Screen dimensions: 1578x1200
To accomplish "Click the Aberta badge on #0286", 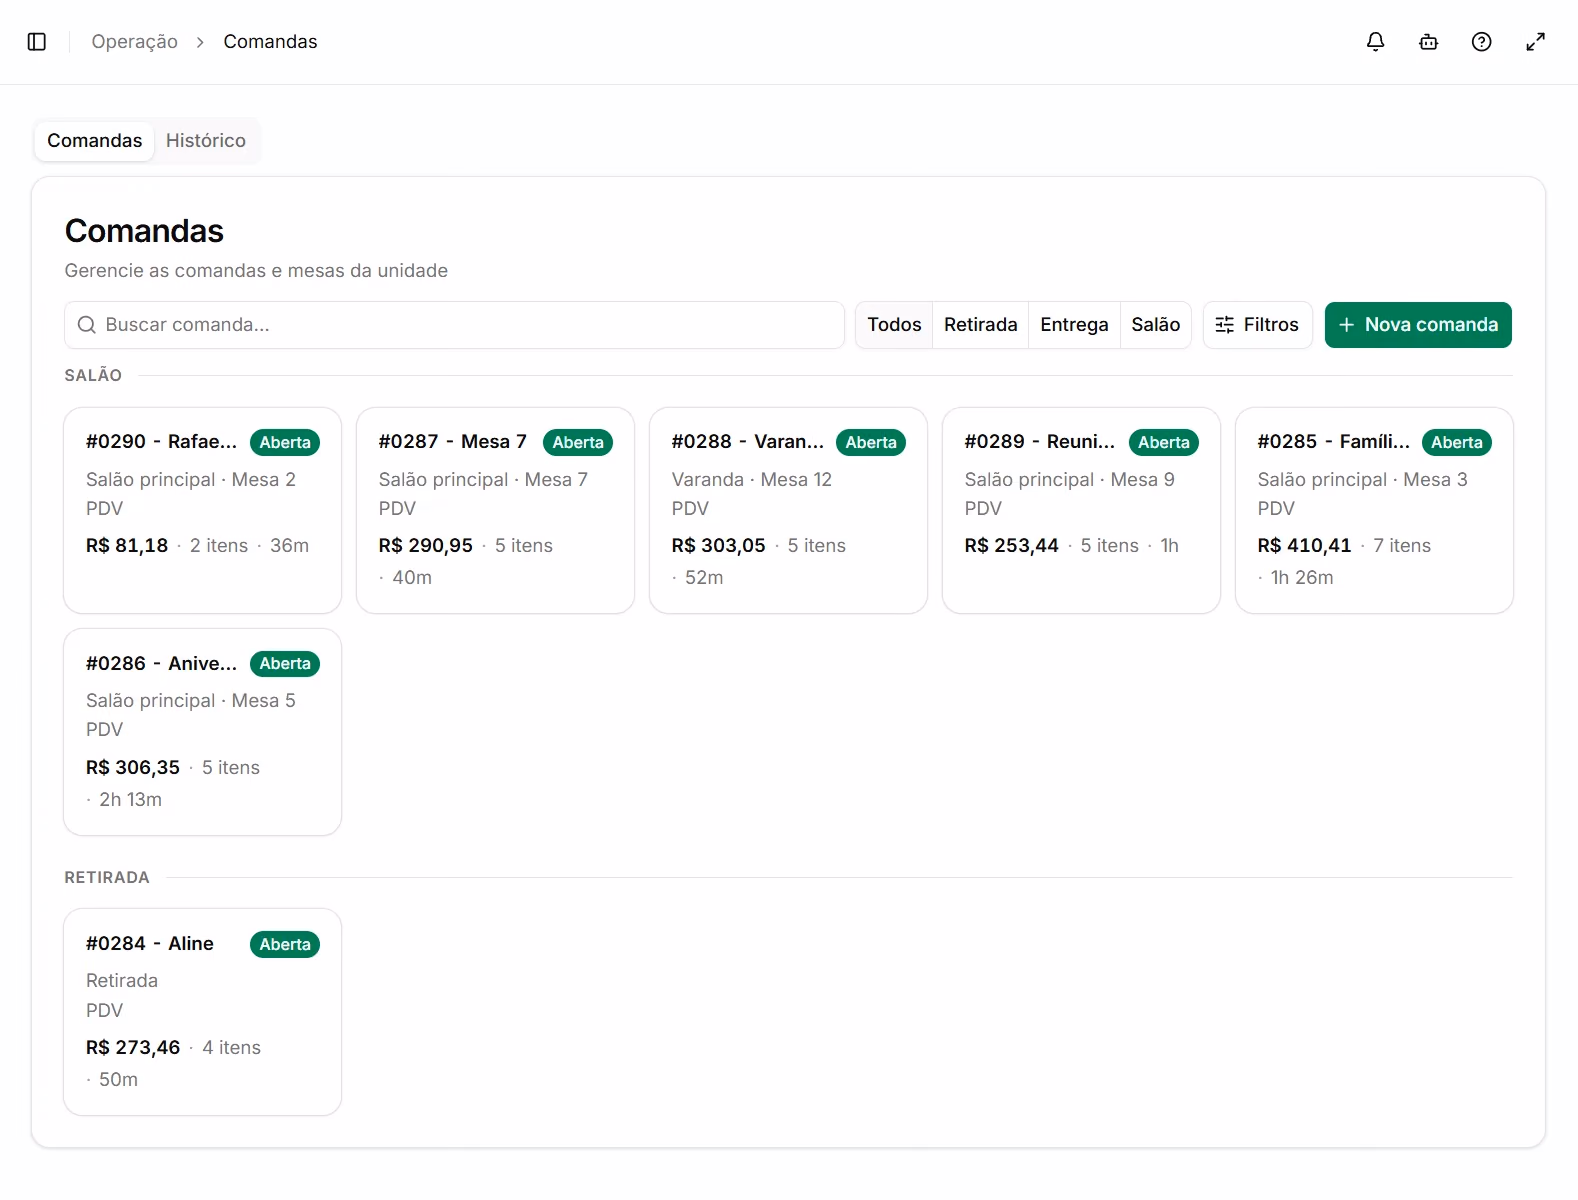I will (x=285, y=664).
